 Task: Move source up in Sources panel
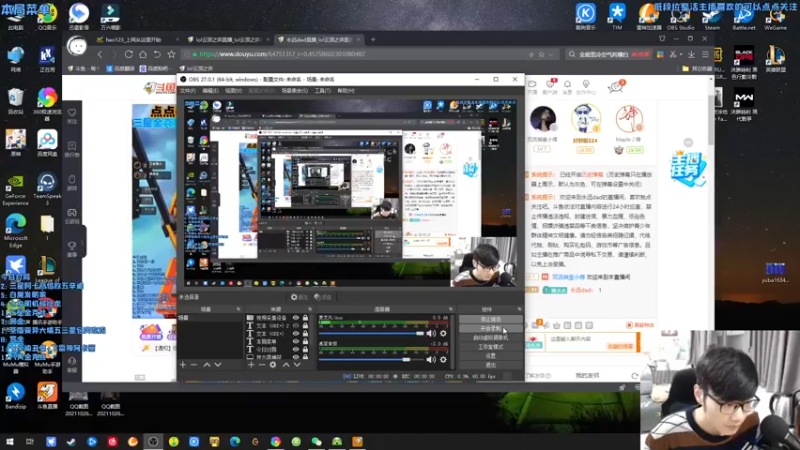tap(286, 365)
